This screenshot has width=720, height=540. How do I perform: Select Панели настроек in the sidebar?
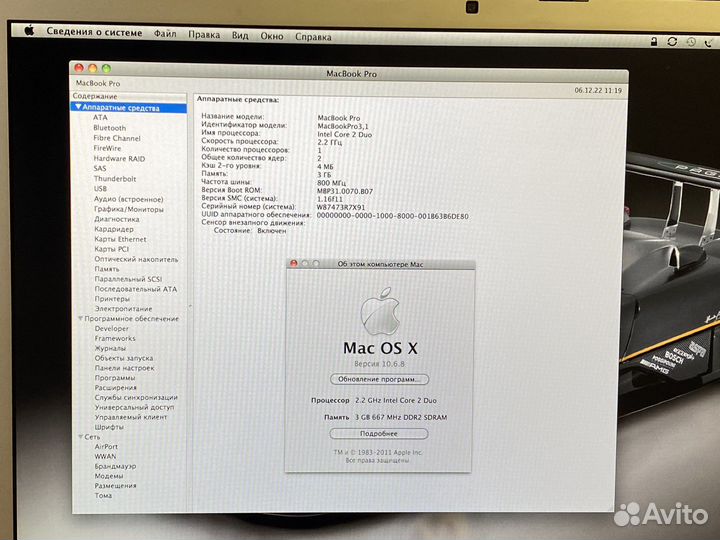point(124,368)
